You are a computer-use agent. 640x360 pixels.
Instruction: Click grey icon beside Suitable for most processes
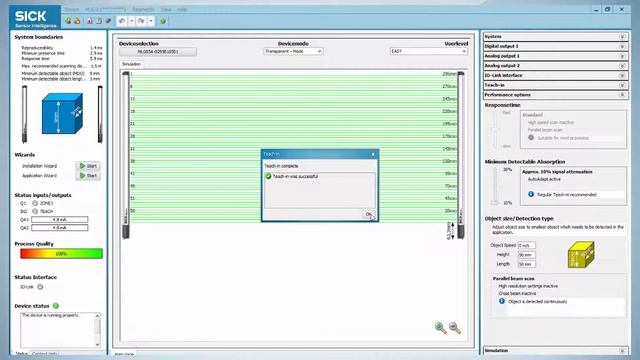(x=531, y=138)
